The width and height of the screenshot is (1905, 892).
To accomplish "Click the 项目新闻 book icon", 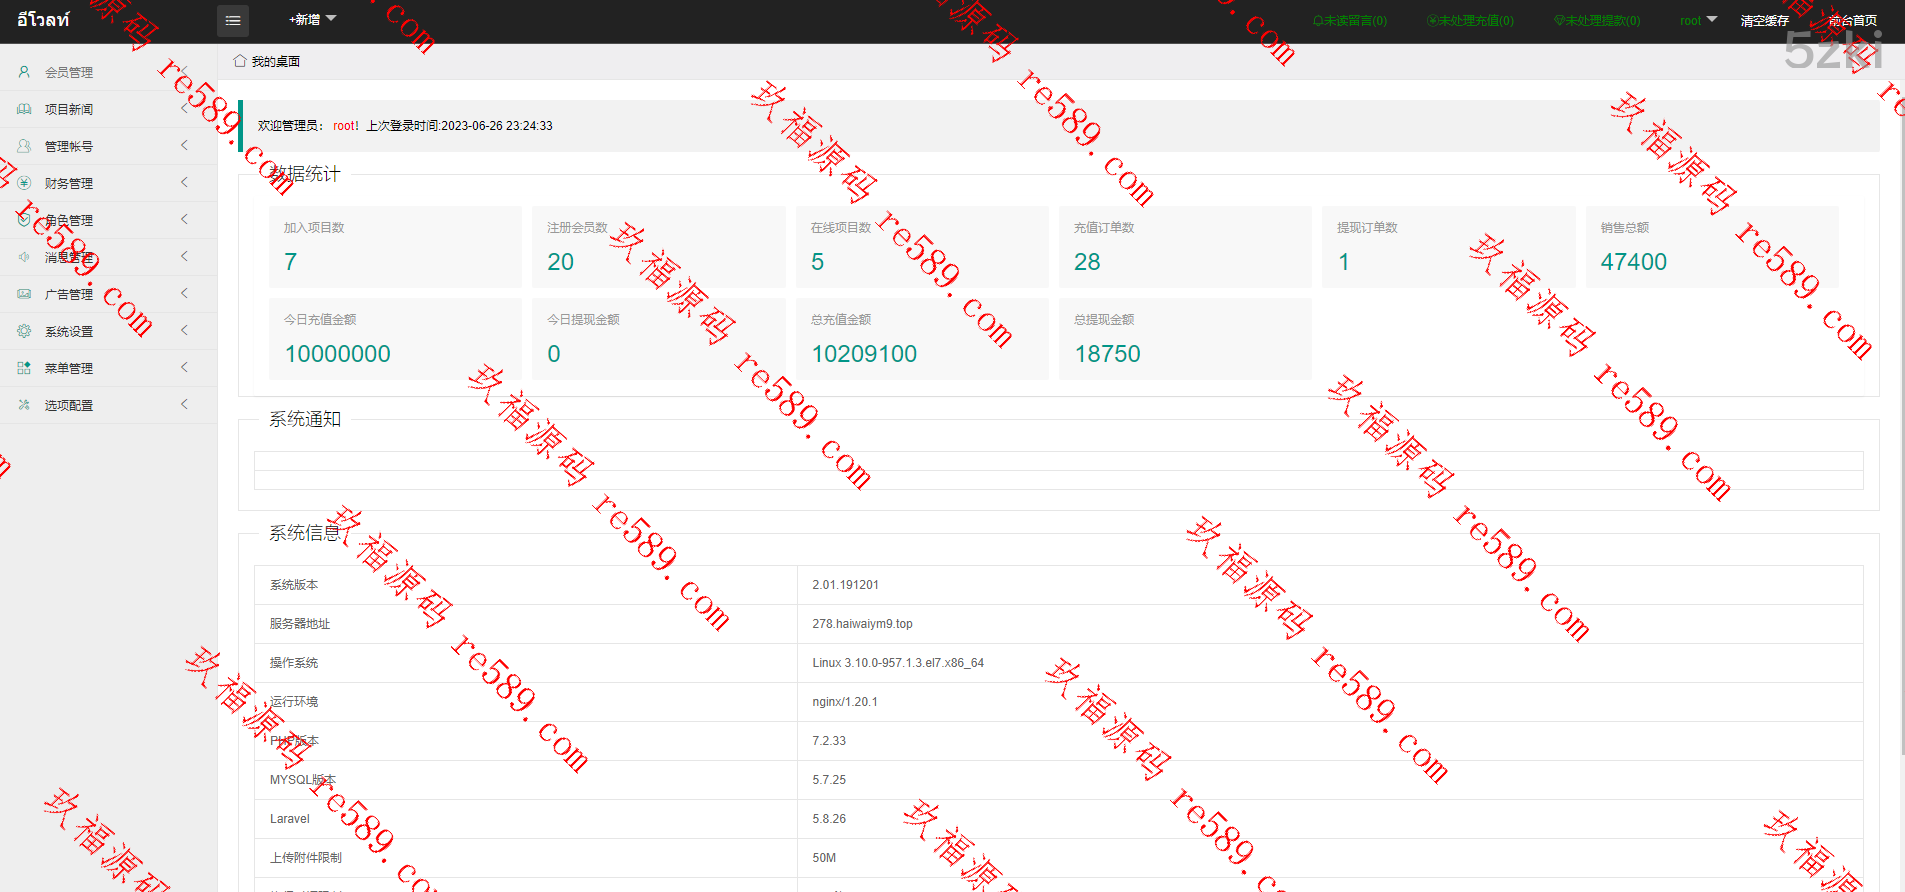I will 24,109.
